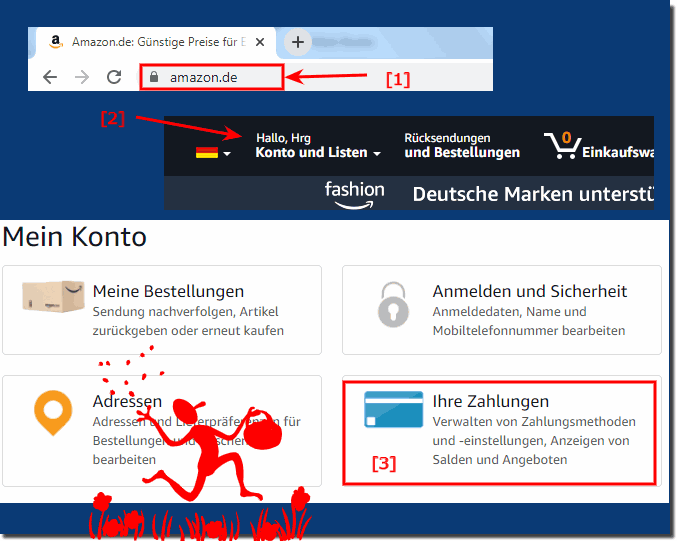The height and width of the screenshot is (541, 677).
Task: Click 'Sendung nachverfolgen, Artikel' description text
Action: pyautogui.click(x=185, y=312)
